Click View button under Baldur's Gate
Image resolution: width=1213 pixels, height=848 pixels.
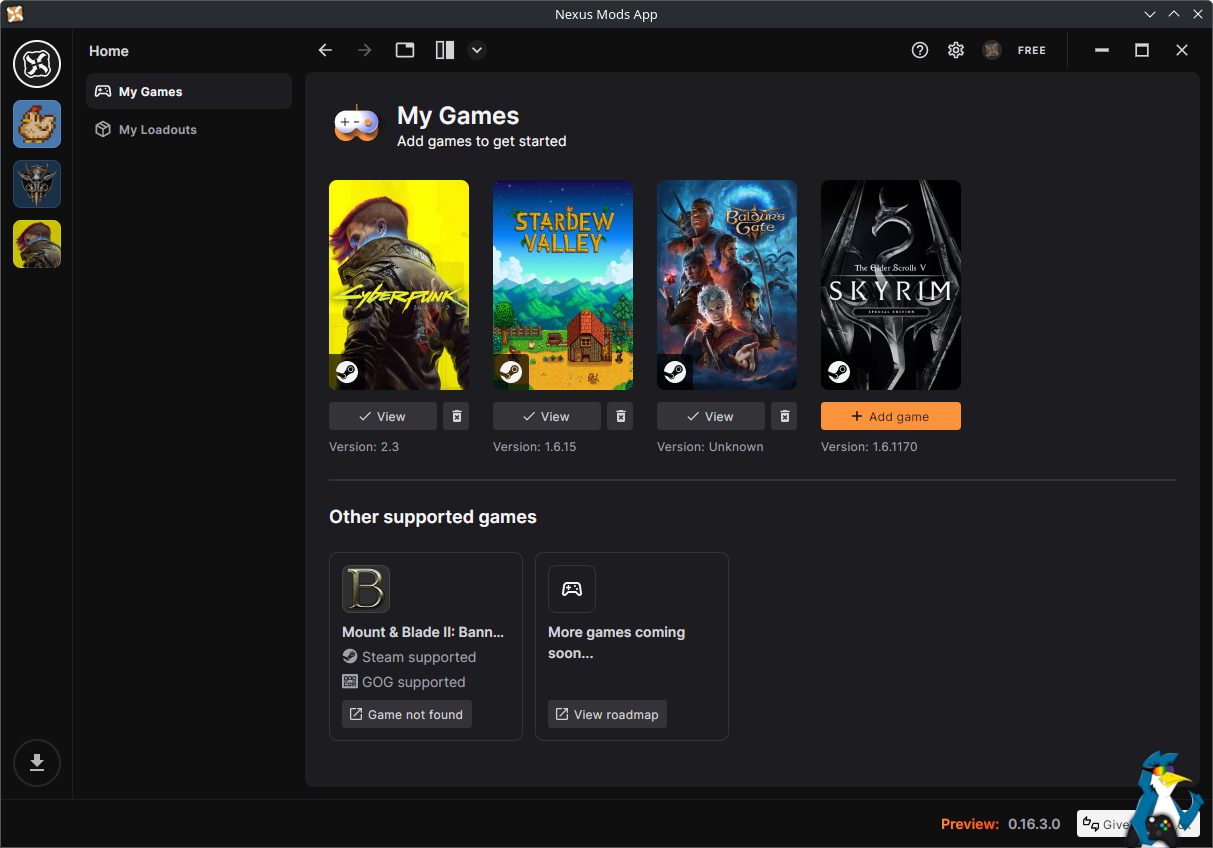(x=711, y=416)
